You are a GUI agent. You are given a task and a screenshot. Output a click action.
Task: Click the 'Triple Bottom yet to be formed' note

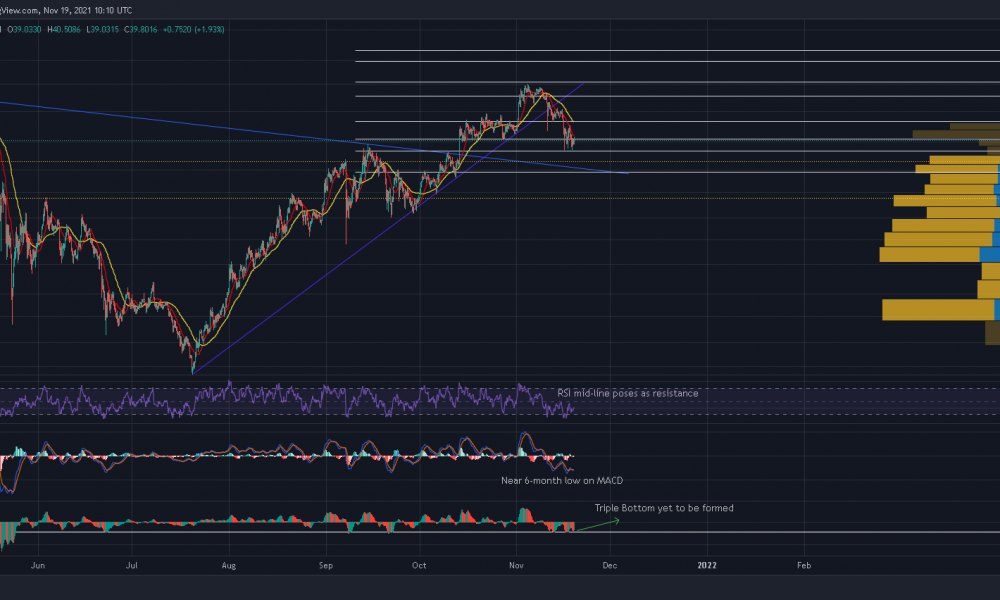[x=664, y=508]
